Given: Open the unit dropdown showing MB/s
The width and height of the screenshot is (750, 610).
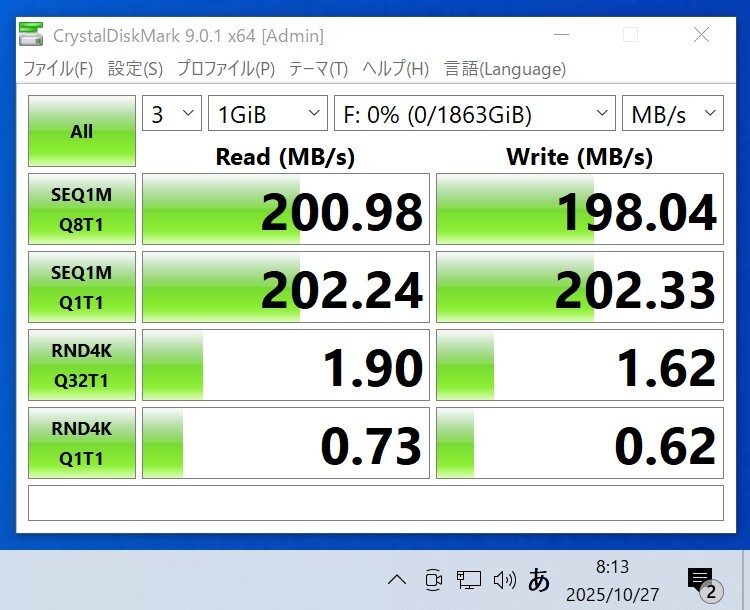Looking at the screenshot, I should (673, 113).
